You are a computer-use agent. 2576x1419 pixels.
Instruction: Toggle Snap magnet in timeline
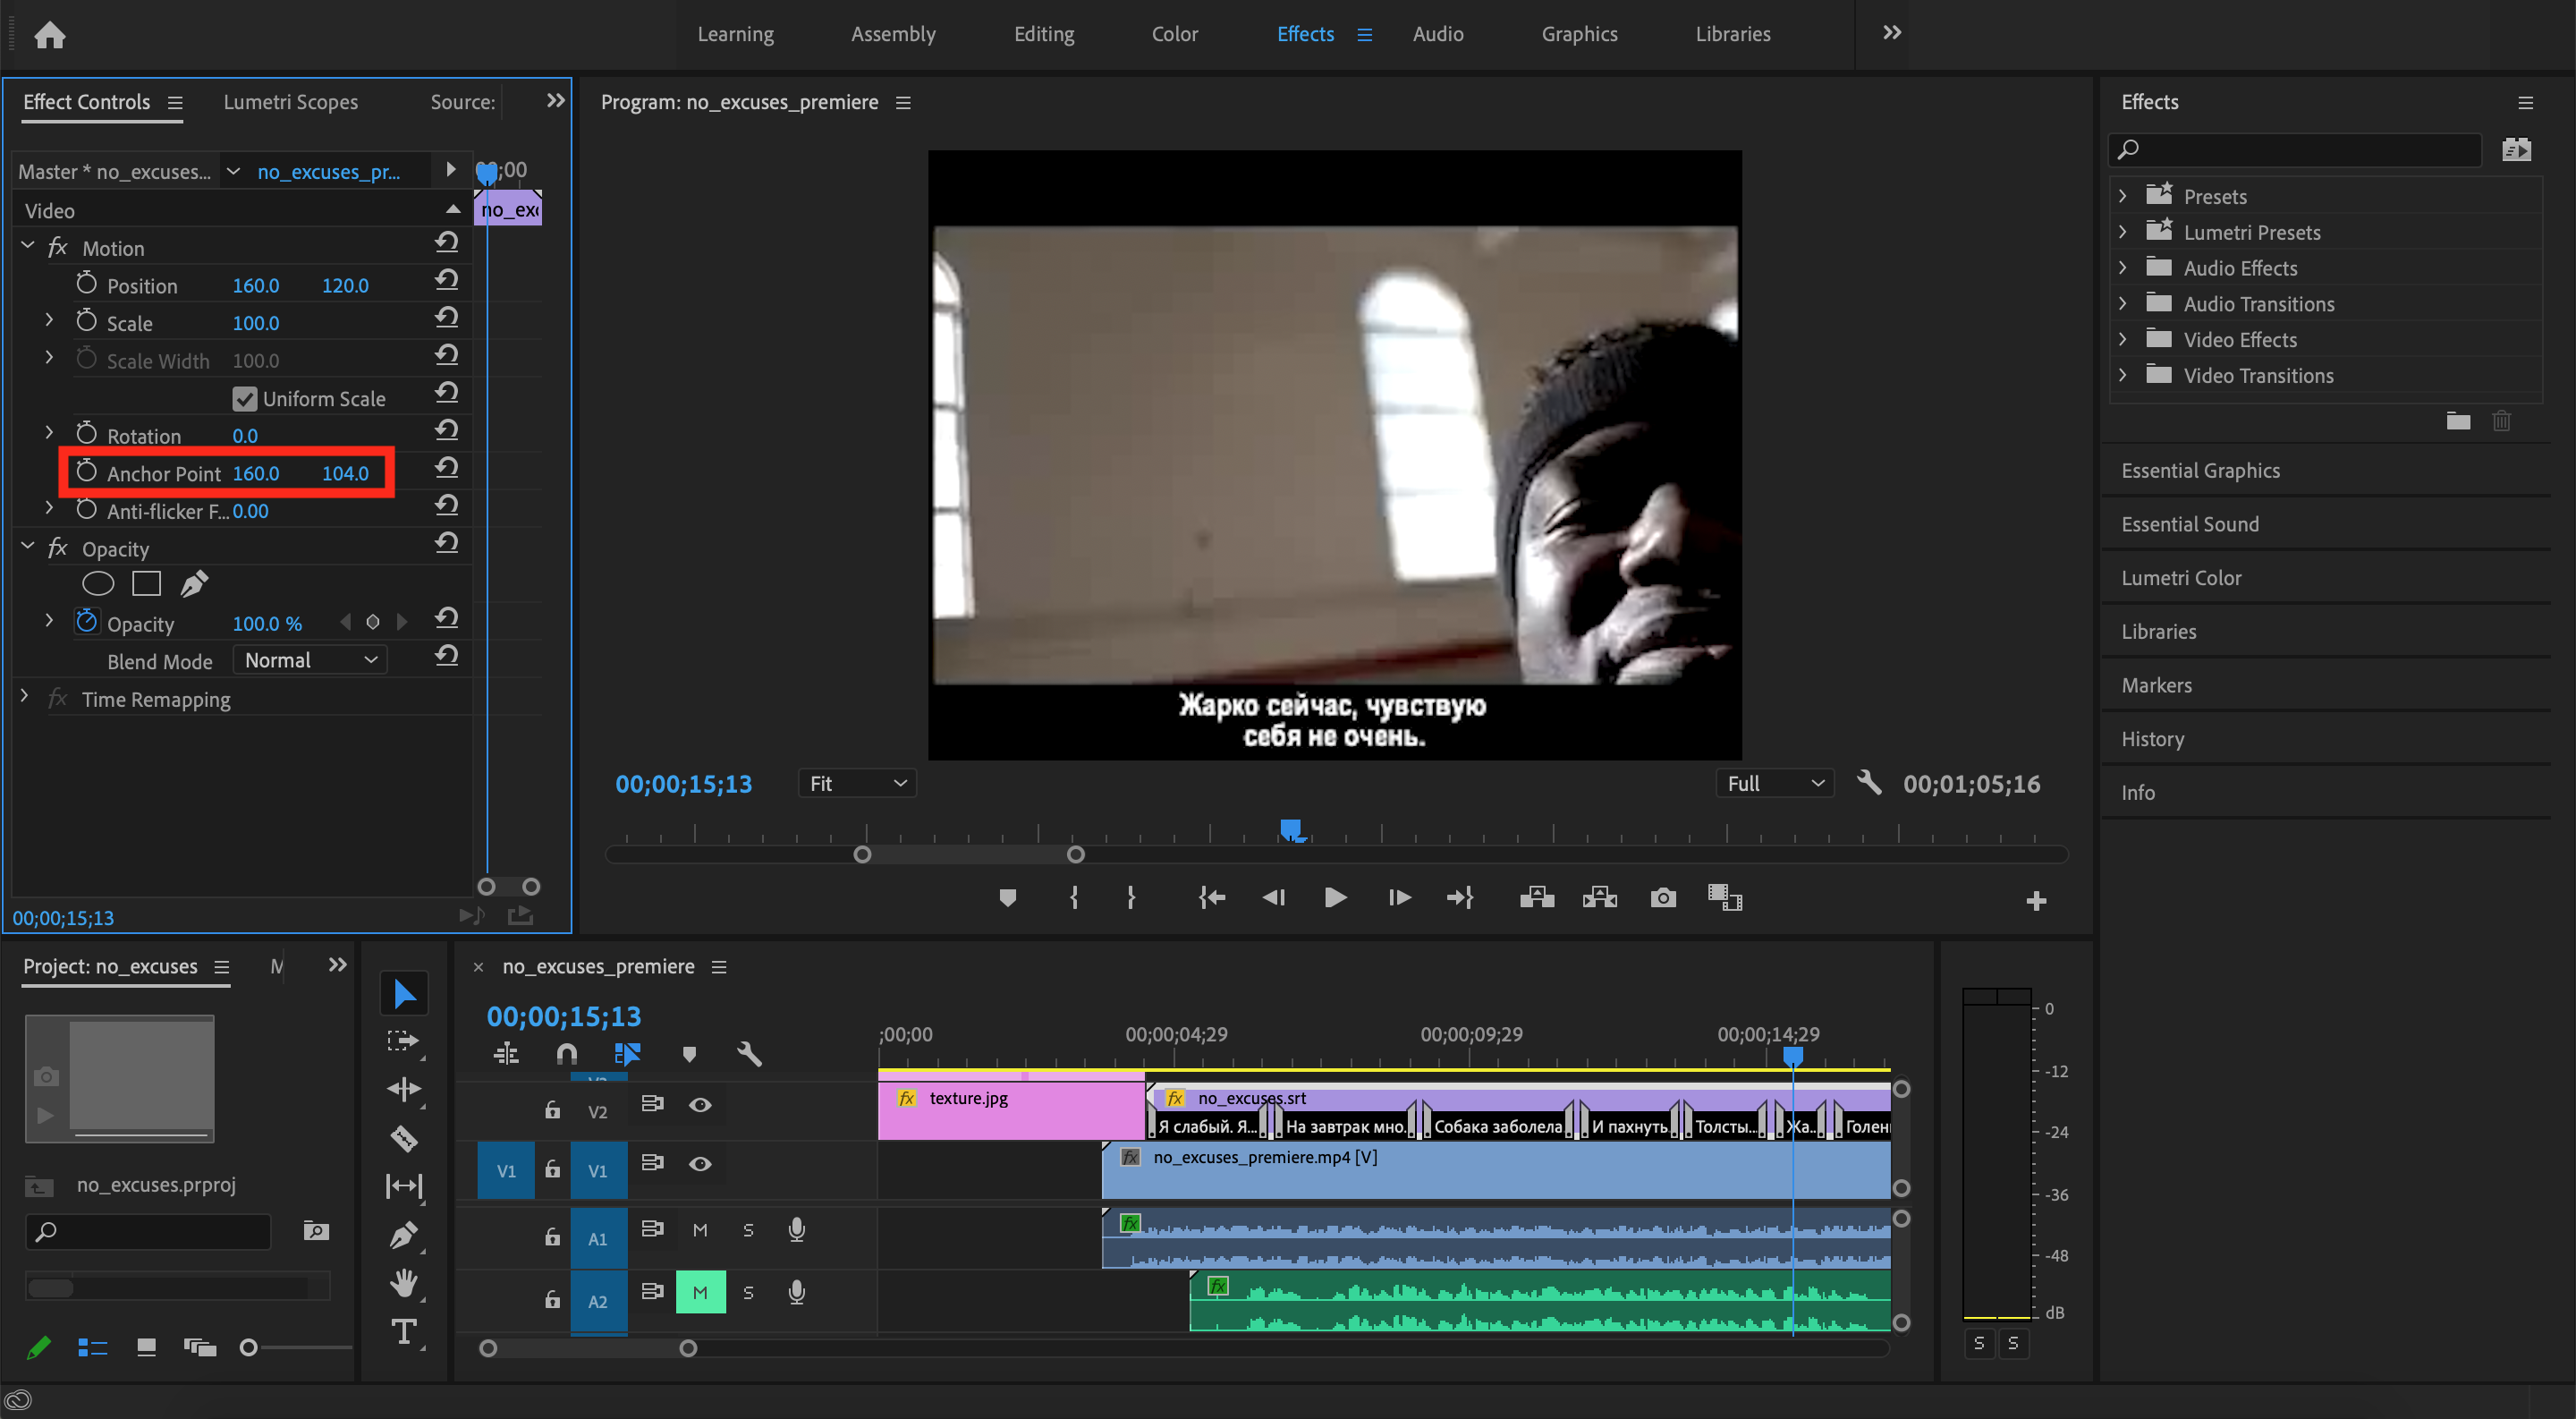(x=566, y=1054)
